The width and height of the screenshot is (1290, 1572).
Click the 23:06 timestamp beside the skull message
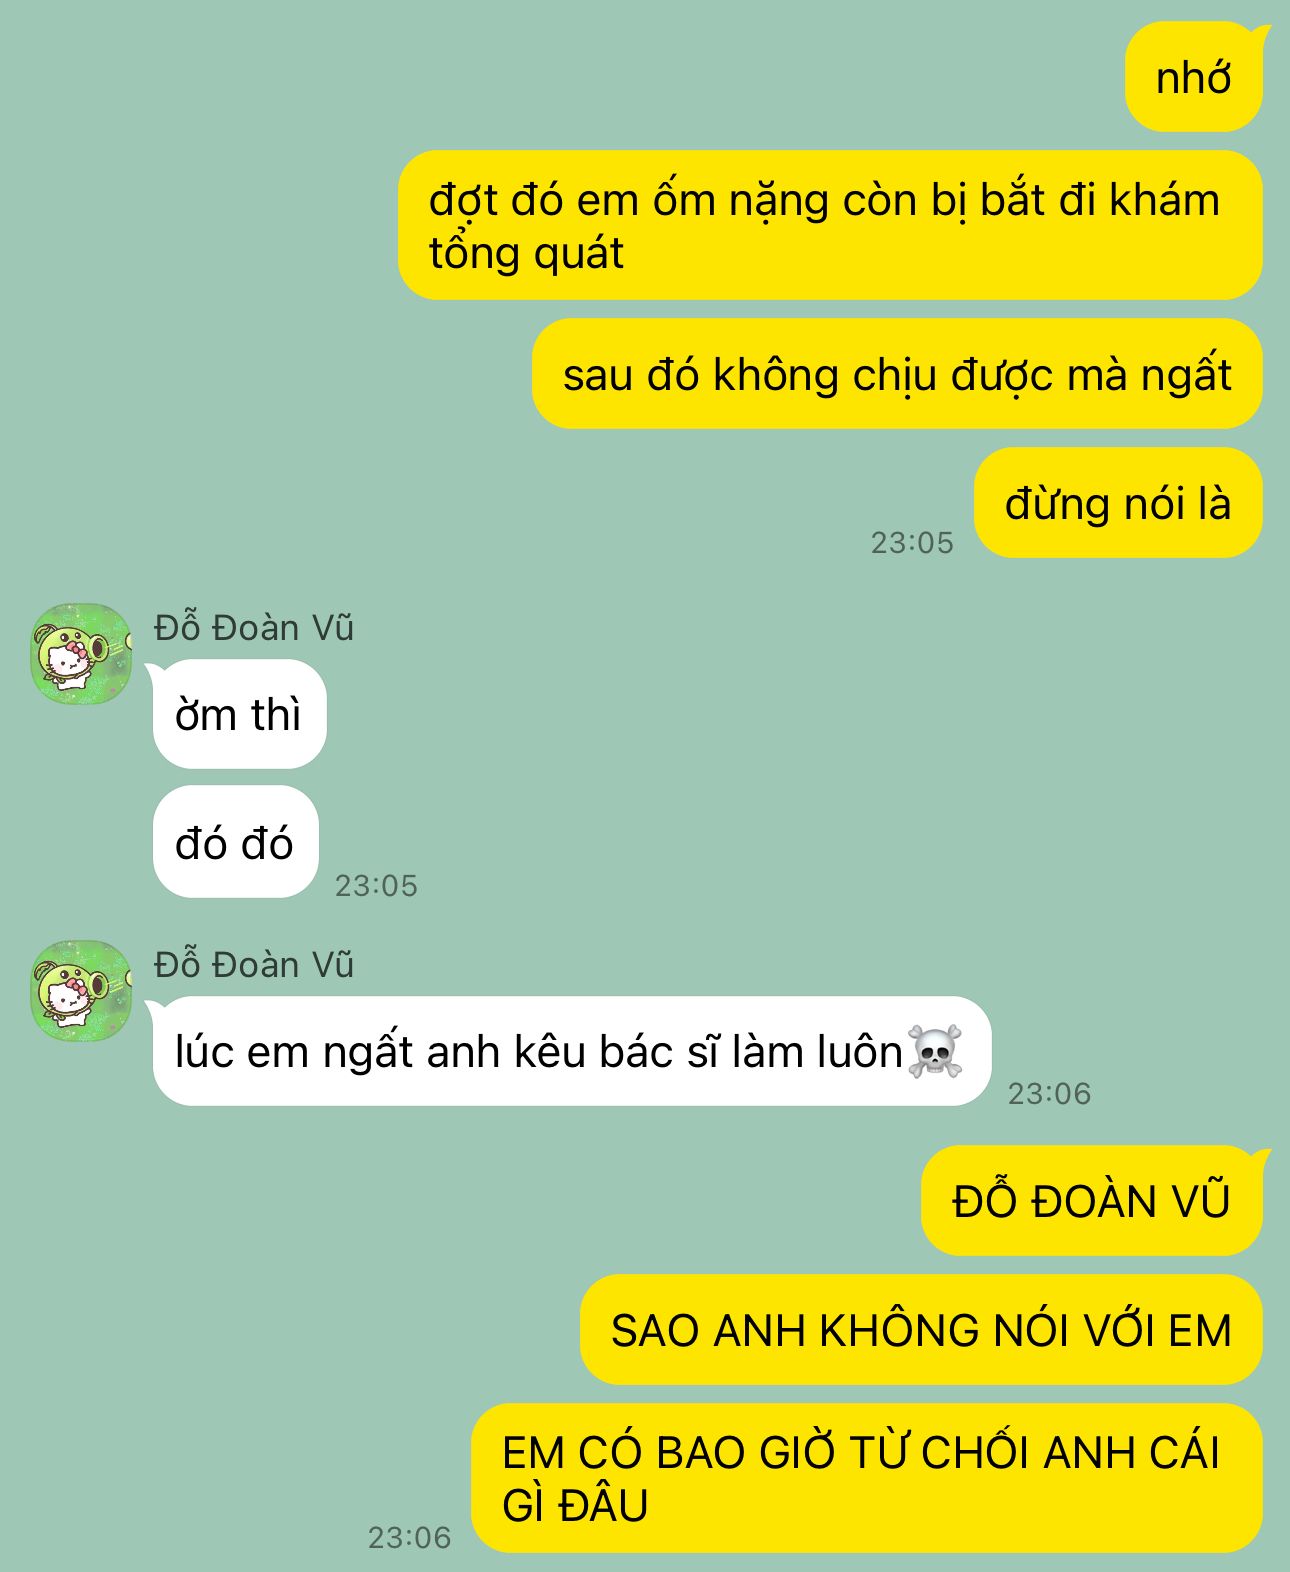pyautogui.click(x=1049, y=1093)
